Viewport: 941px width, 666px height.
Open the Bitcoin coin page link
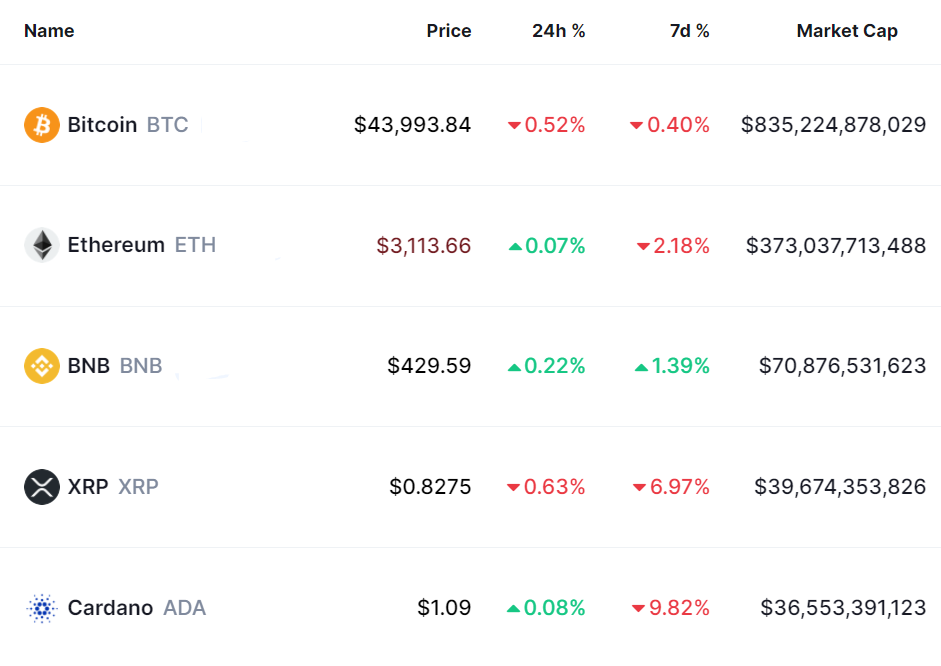point(102,125)
